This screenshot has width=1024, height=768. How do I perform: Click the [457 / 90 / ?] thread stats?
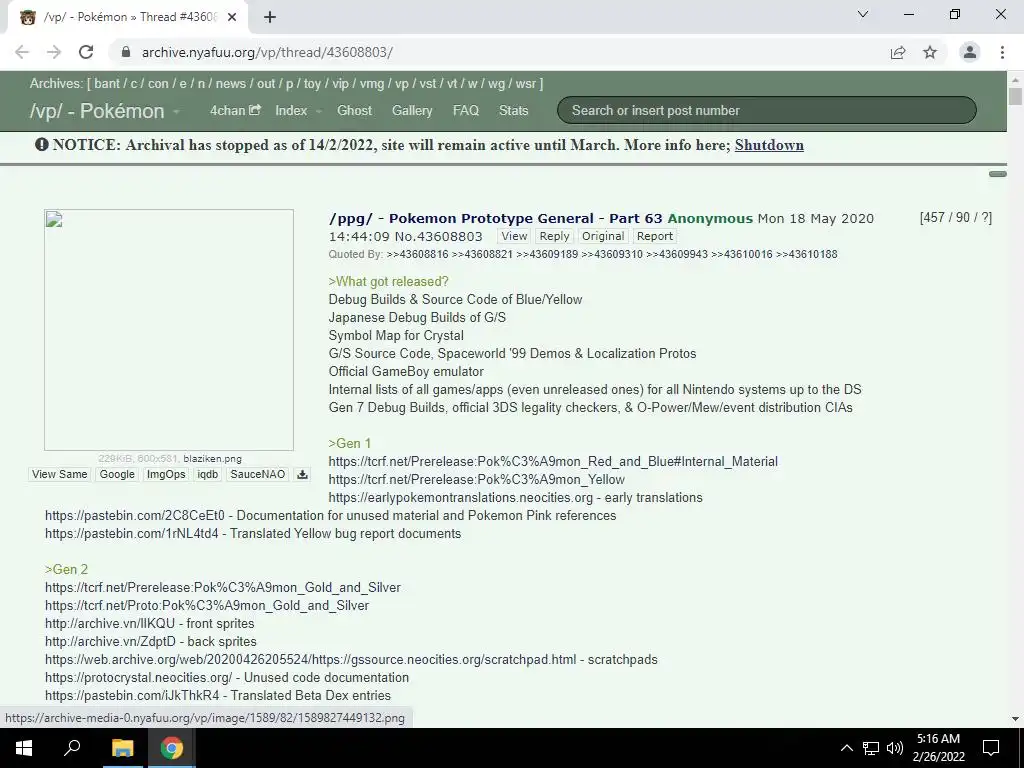coord(955,217)
